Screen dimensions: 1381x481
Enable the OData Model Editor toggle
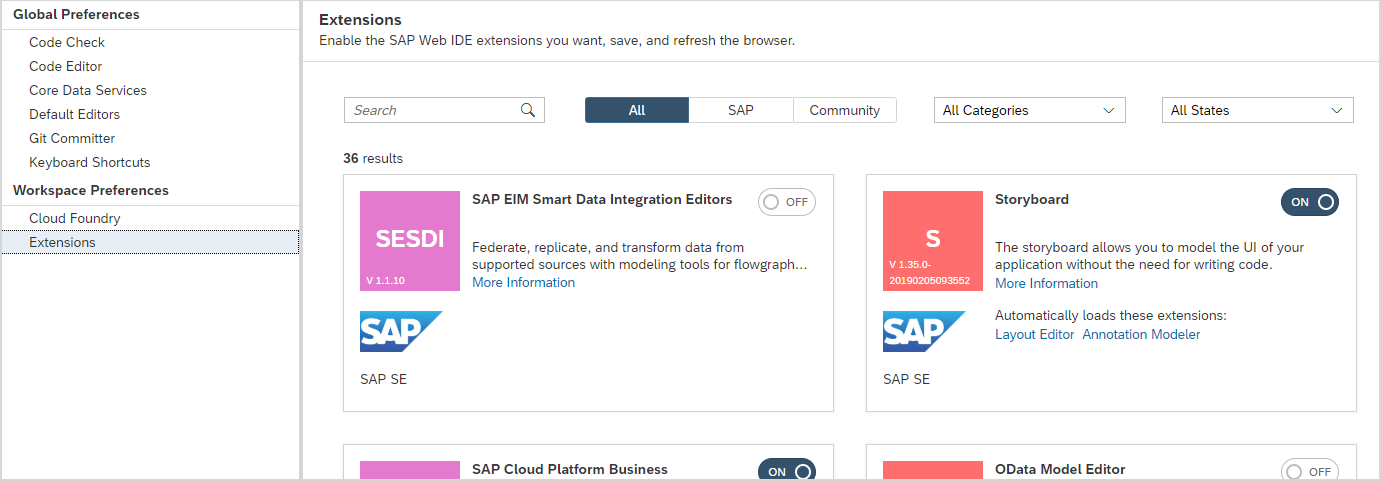pyautogui.click(x=1310, y=471)
